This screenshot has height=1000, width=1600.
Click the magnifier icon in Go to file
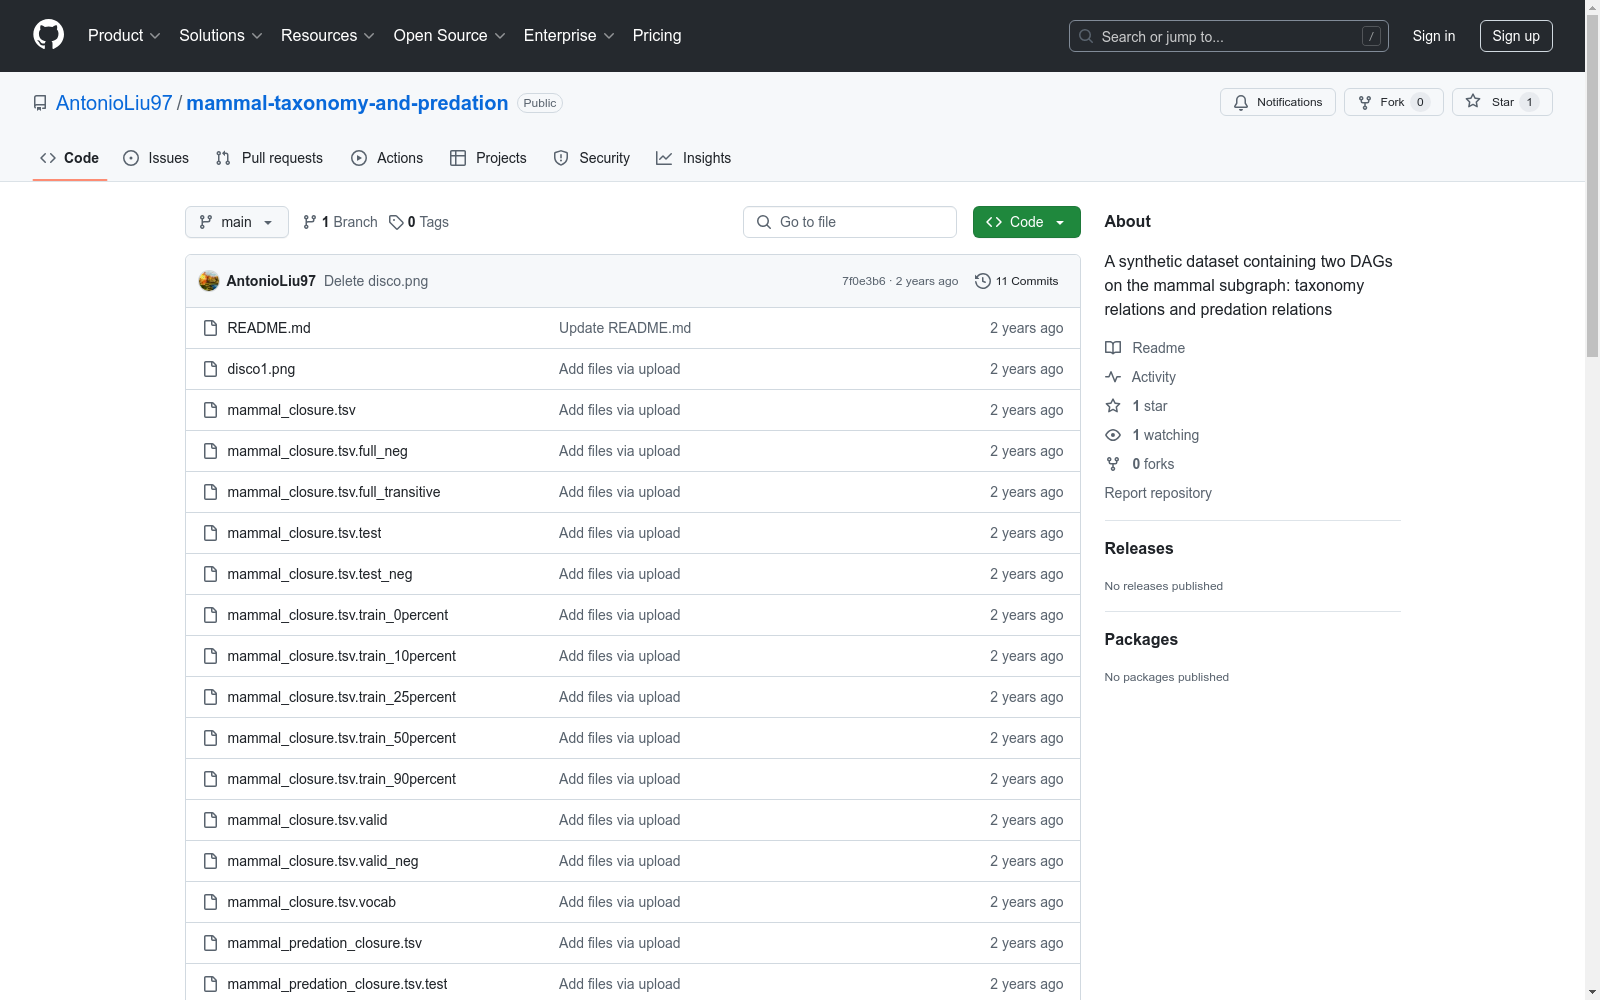(x=764, y=222)
